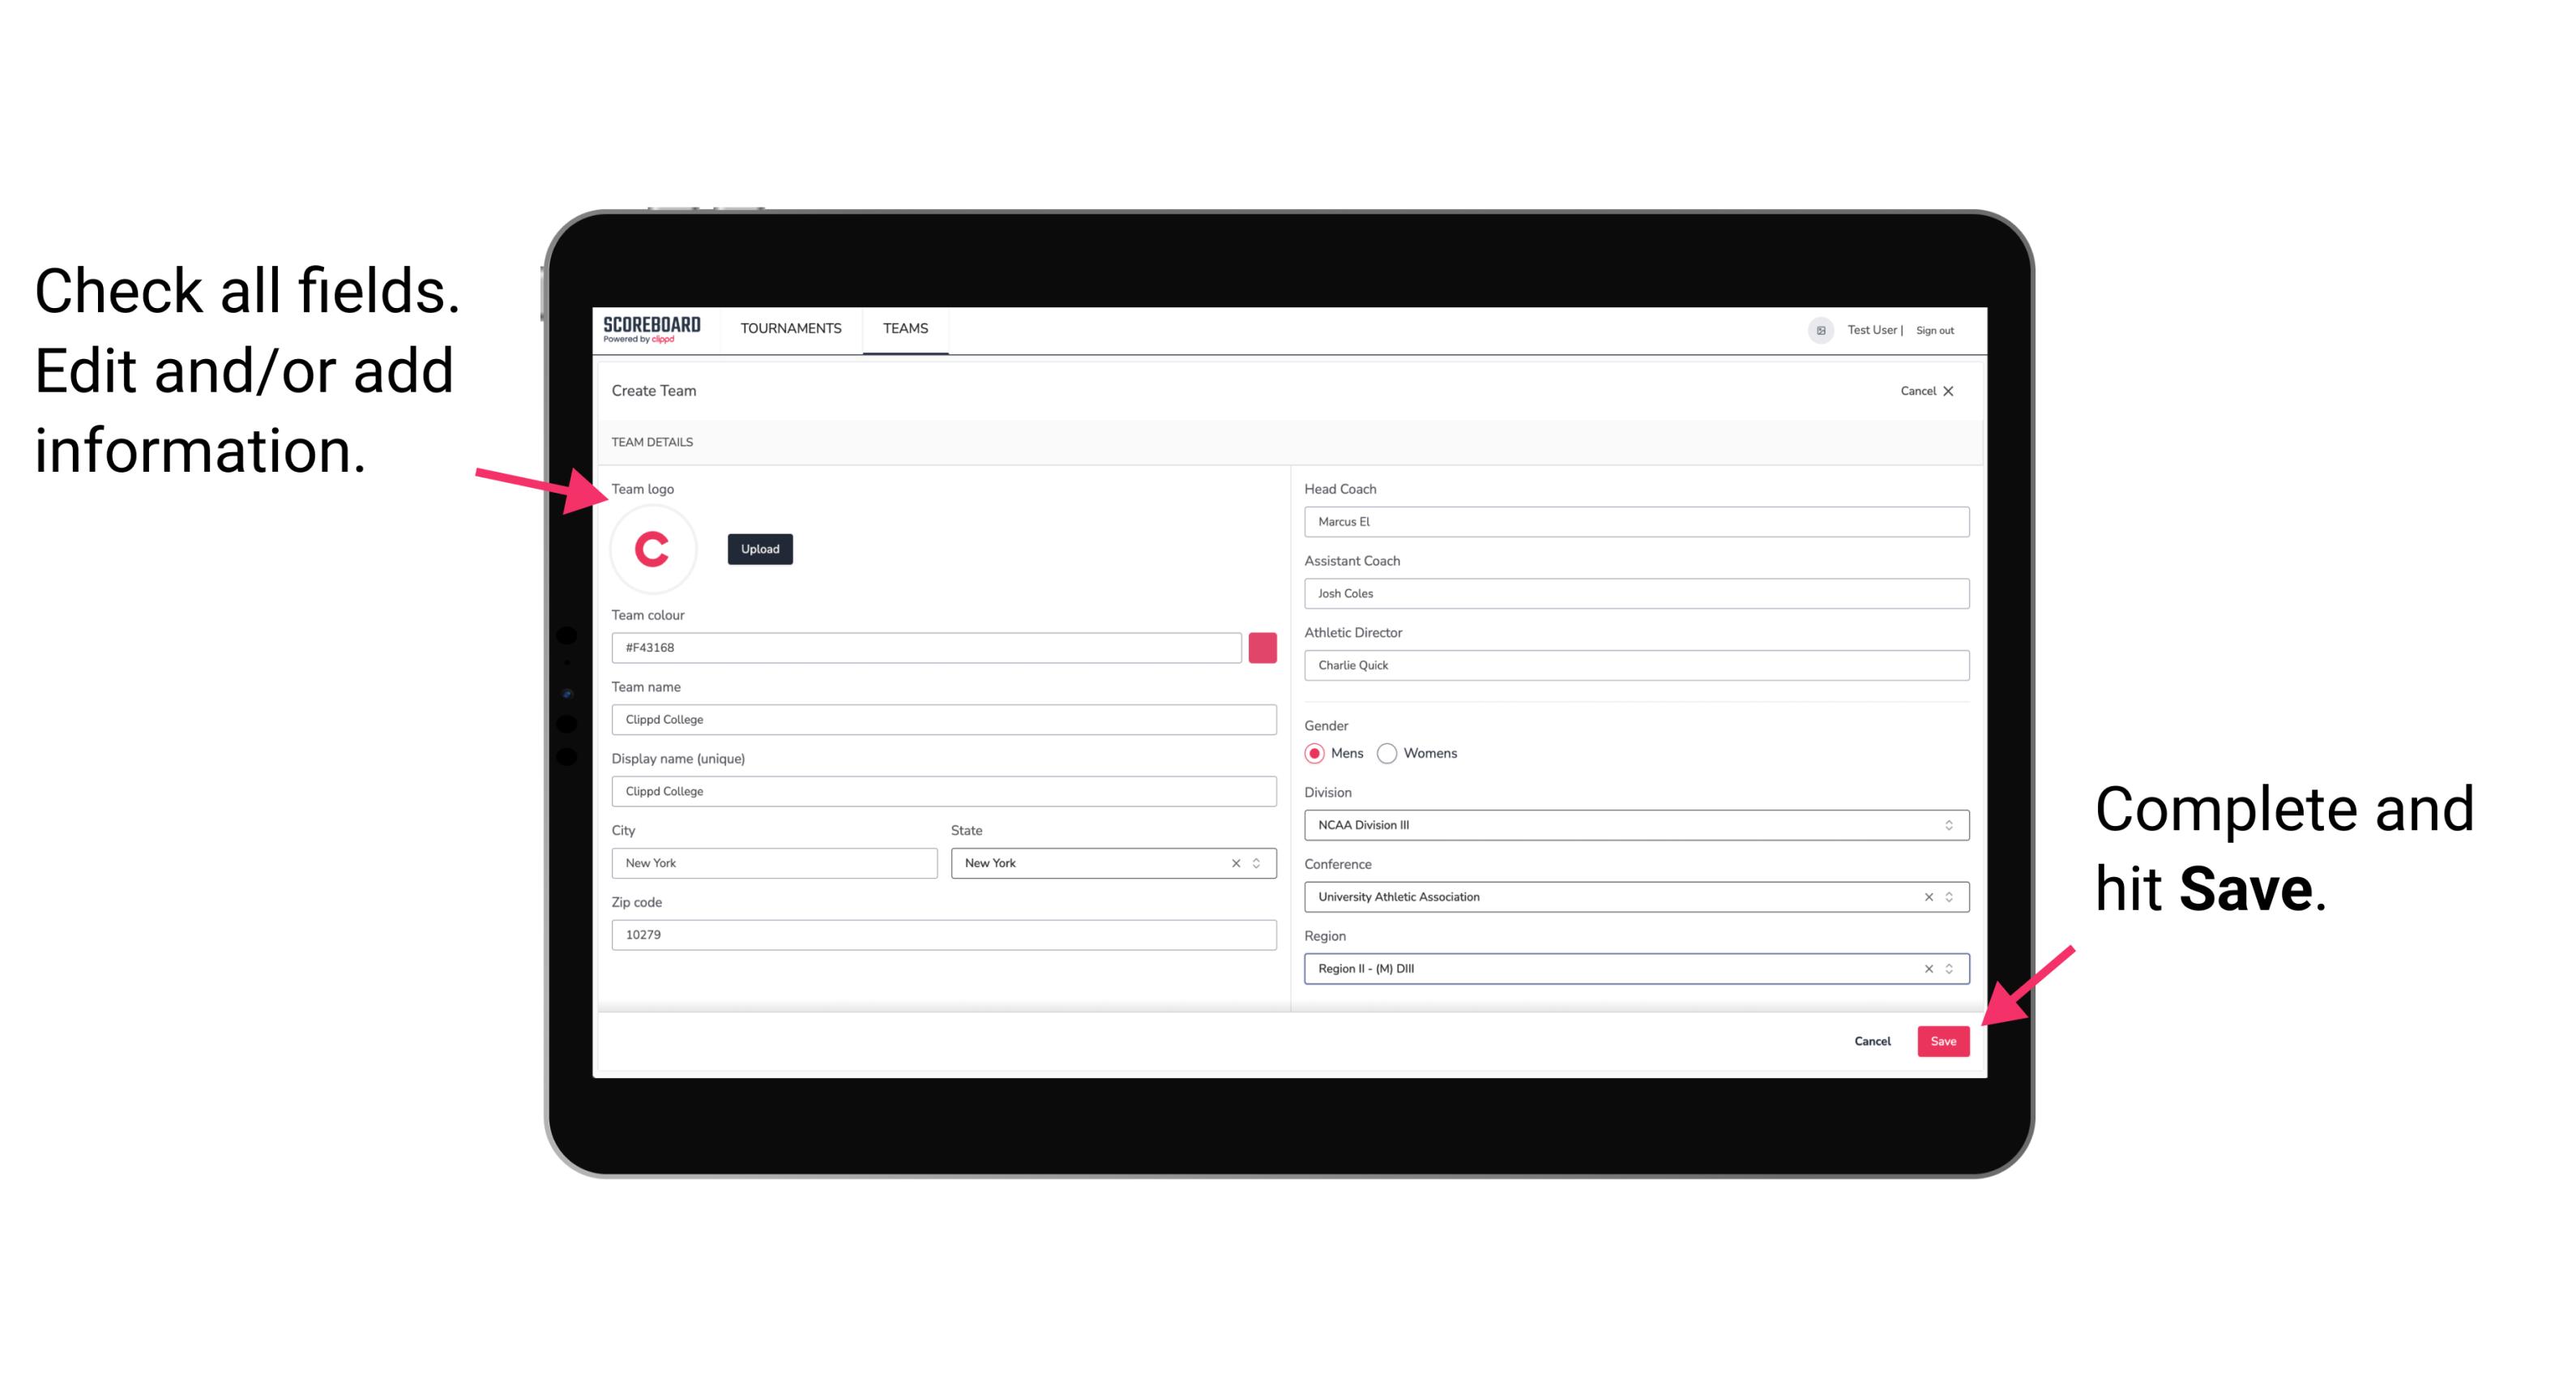Open the TOURNAMENTS tab
The height and width of the screenshot is (1386, 2576).
788,329
